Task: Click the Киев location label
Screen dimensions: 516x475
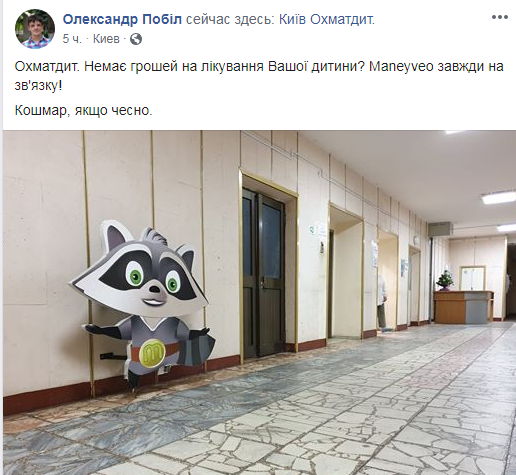Action: click(106, 39)
